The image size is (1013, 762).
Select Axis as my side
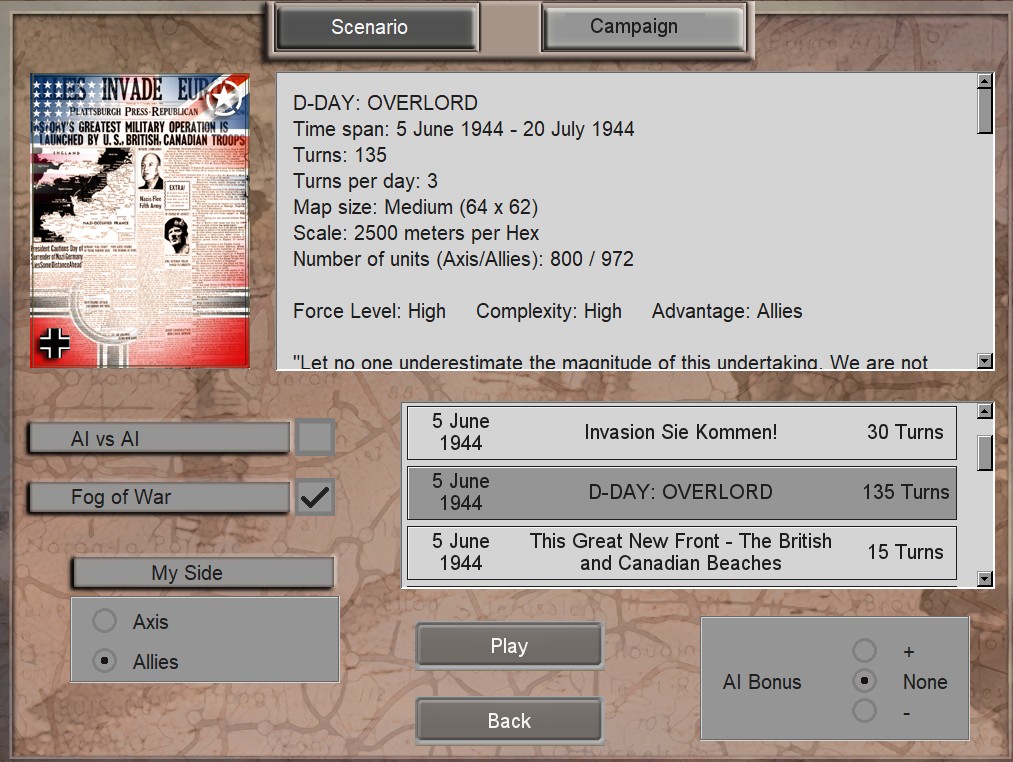pyautogui.click(x=105, y=622)
